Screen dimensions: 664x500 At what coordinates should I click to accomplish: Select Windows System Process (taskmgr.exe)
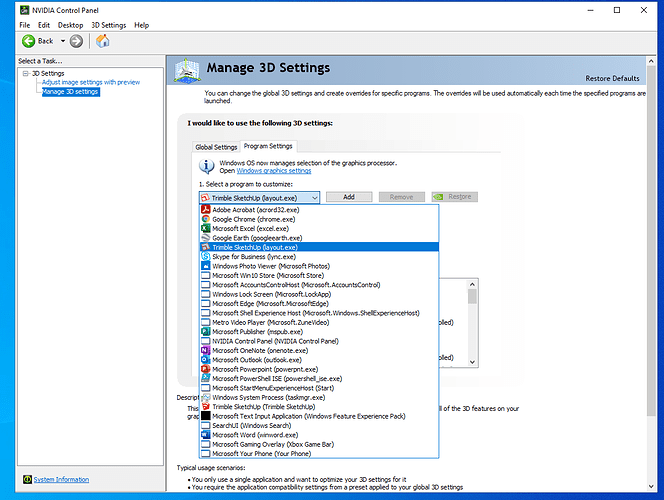(x=319, y=397)
